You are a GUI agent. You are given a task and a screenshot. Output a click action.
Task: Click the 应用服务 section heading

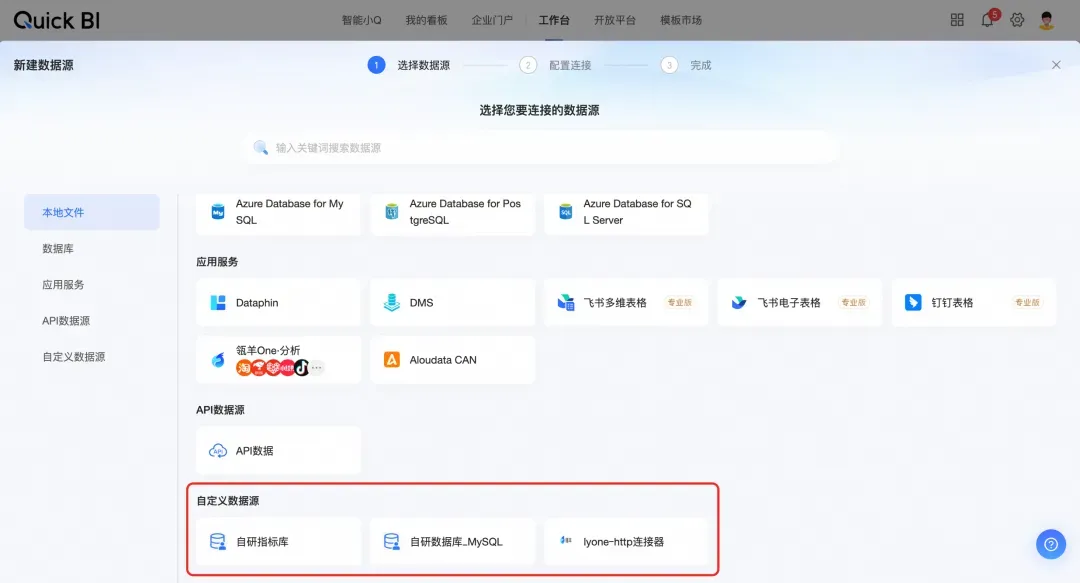tap(217, 262)
